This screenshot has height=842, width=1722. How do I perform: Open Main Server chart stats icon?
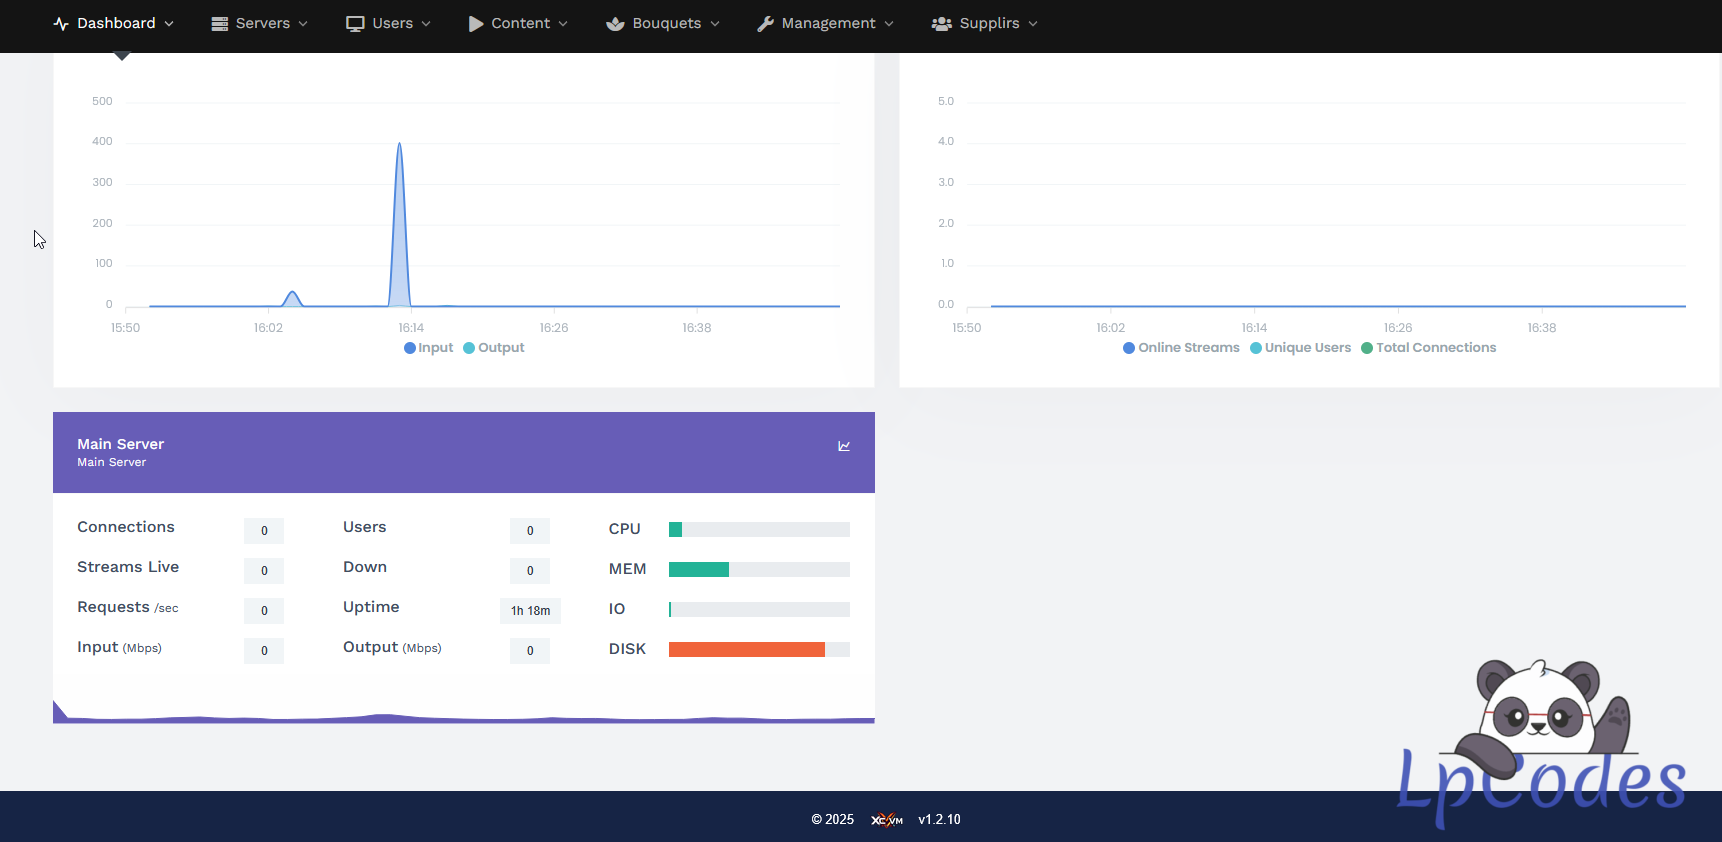844,446
